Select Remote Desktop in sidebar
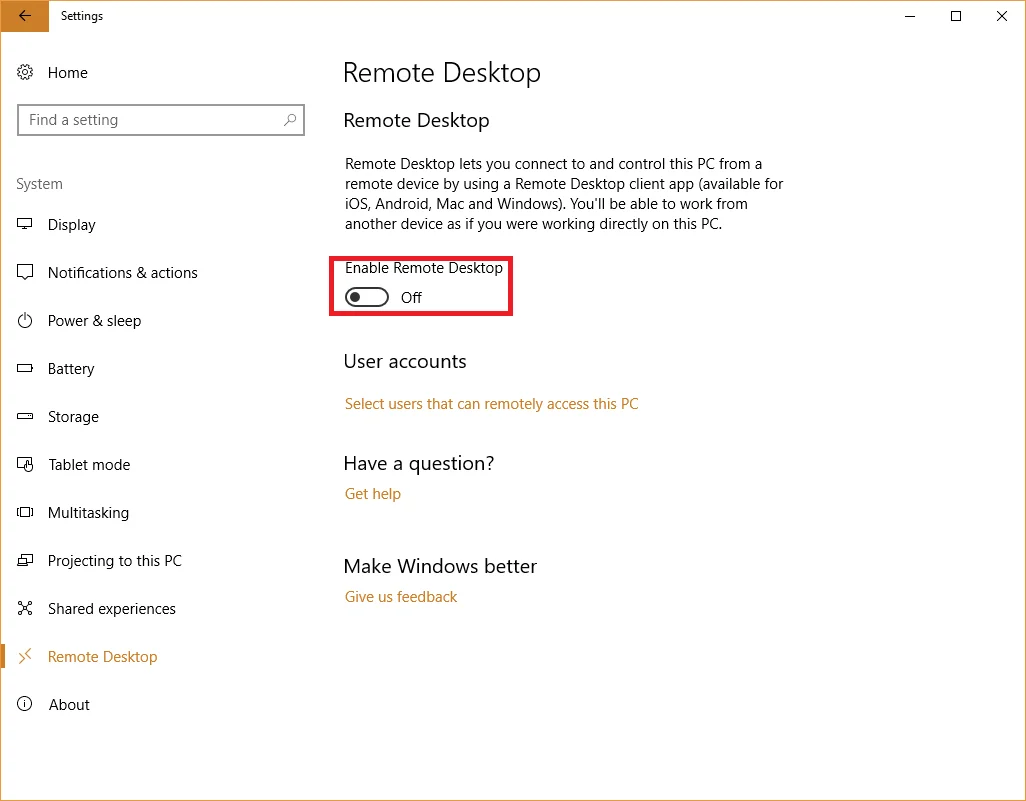 tap(102, 657)
